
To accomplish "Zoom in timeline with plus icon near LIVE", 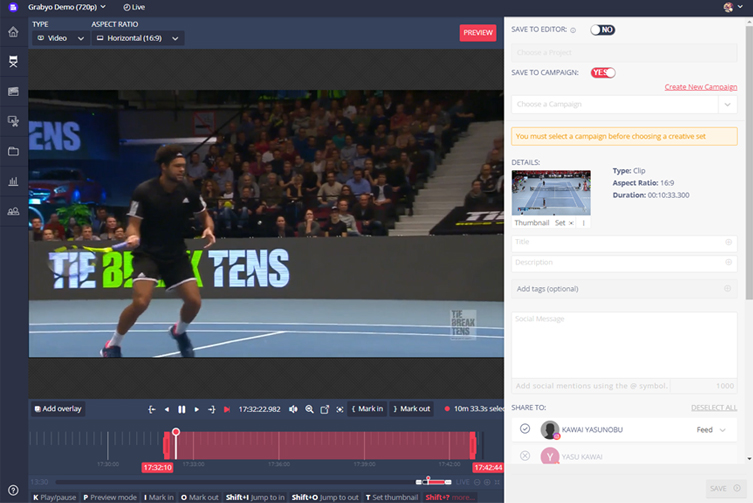I will [487, 482].
